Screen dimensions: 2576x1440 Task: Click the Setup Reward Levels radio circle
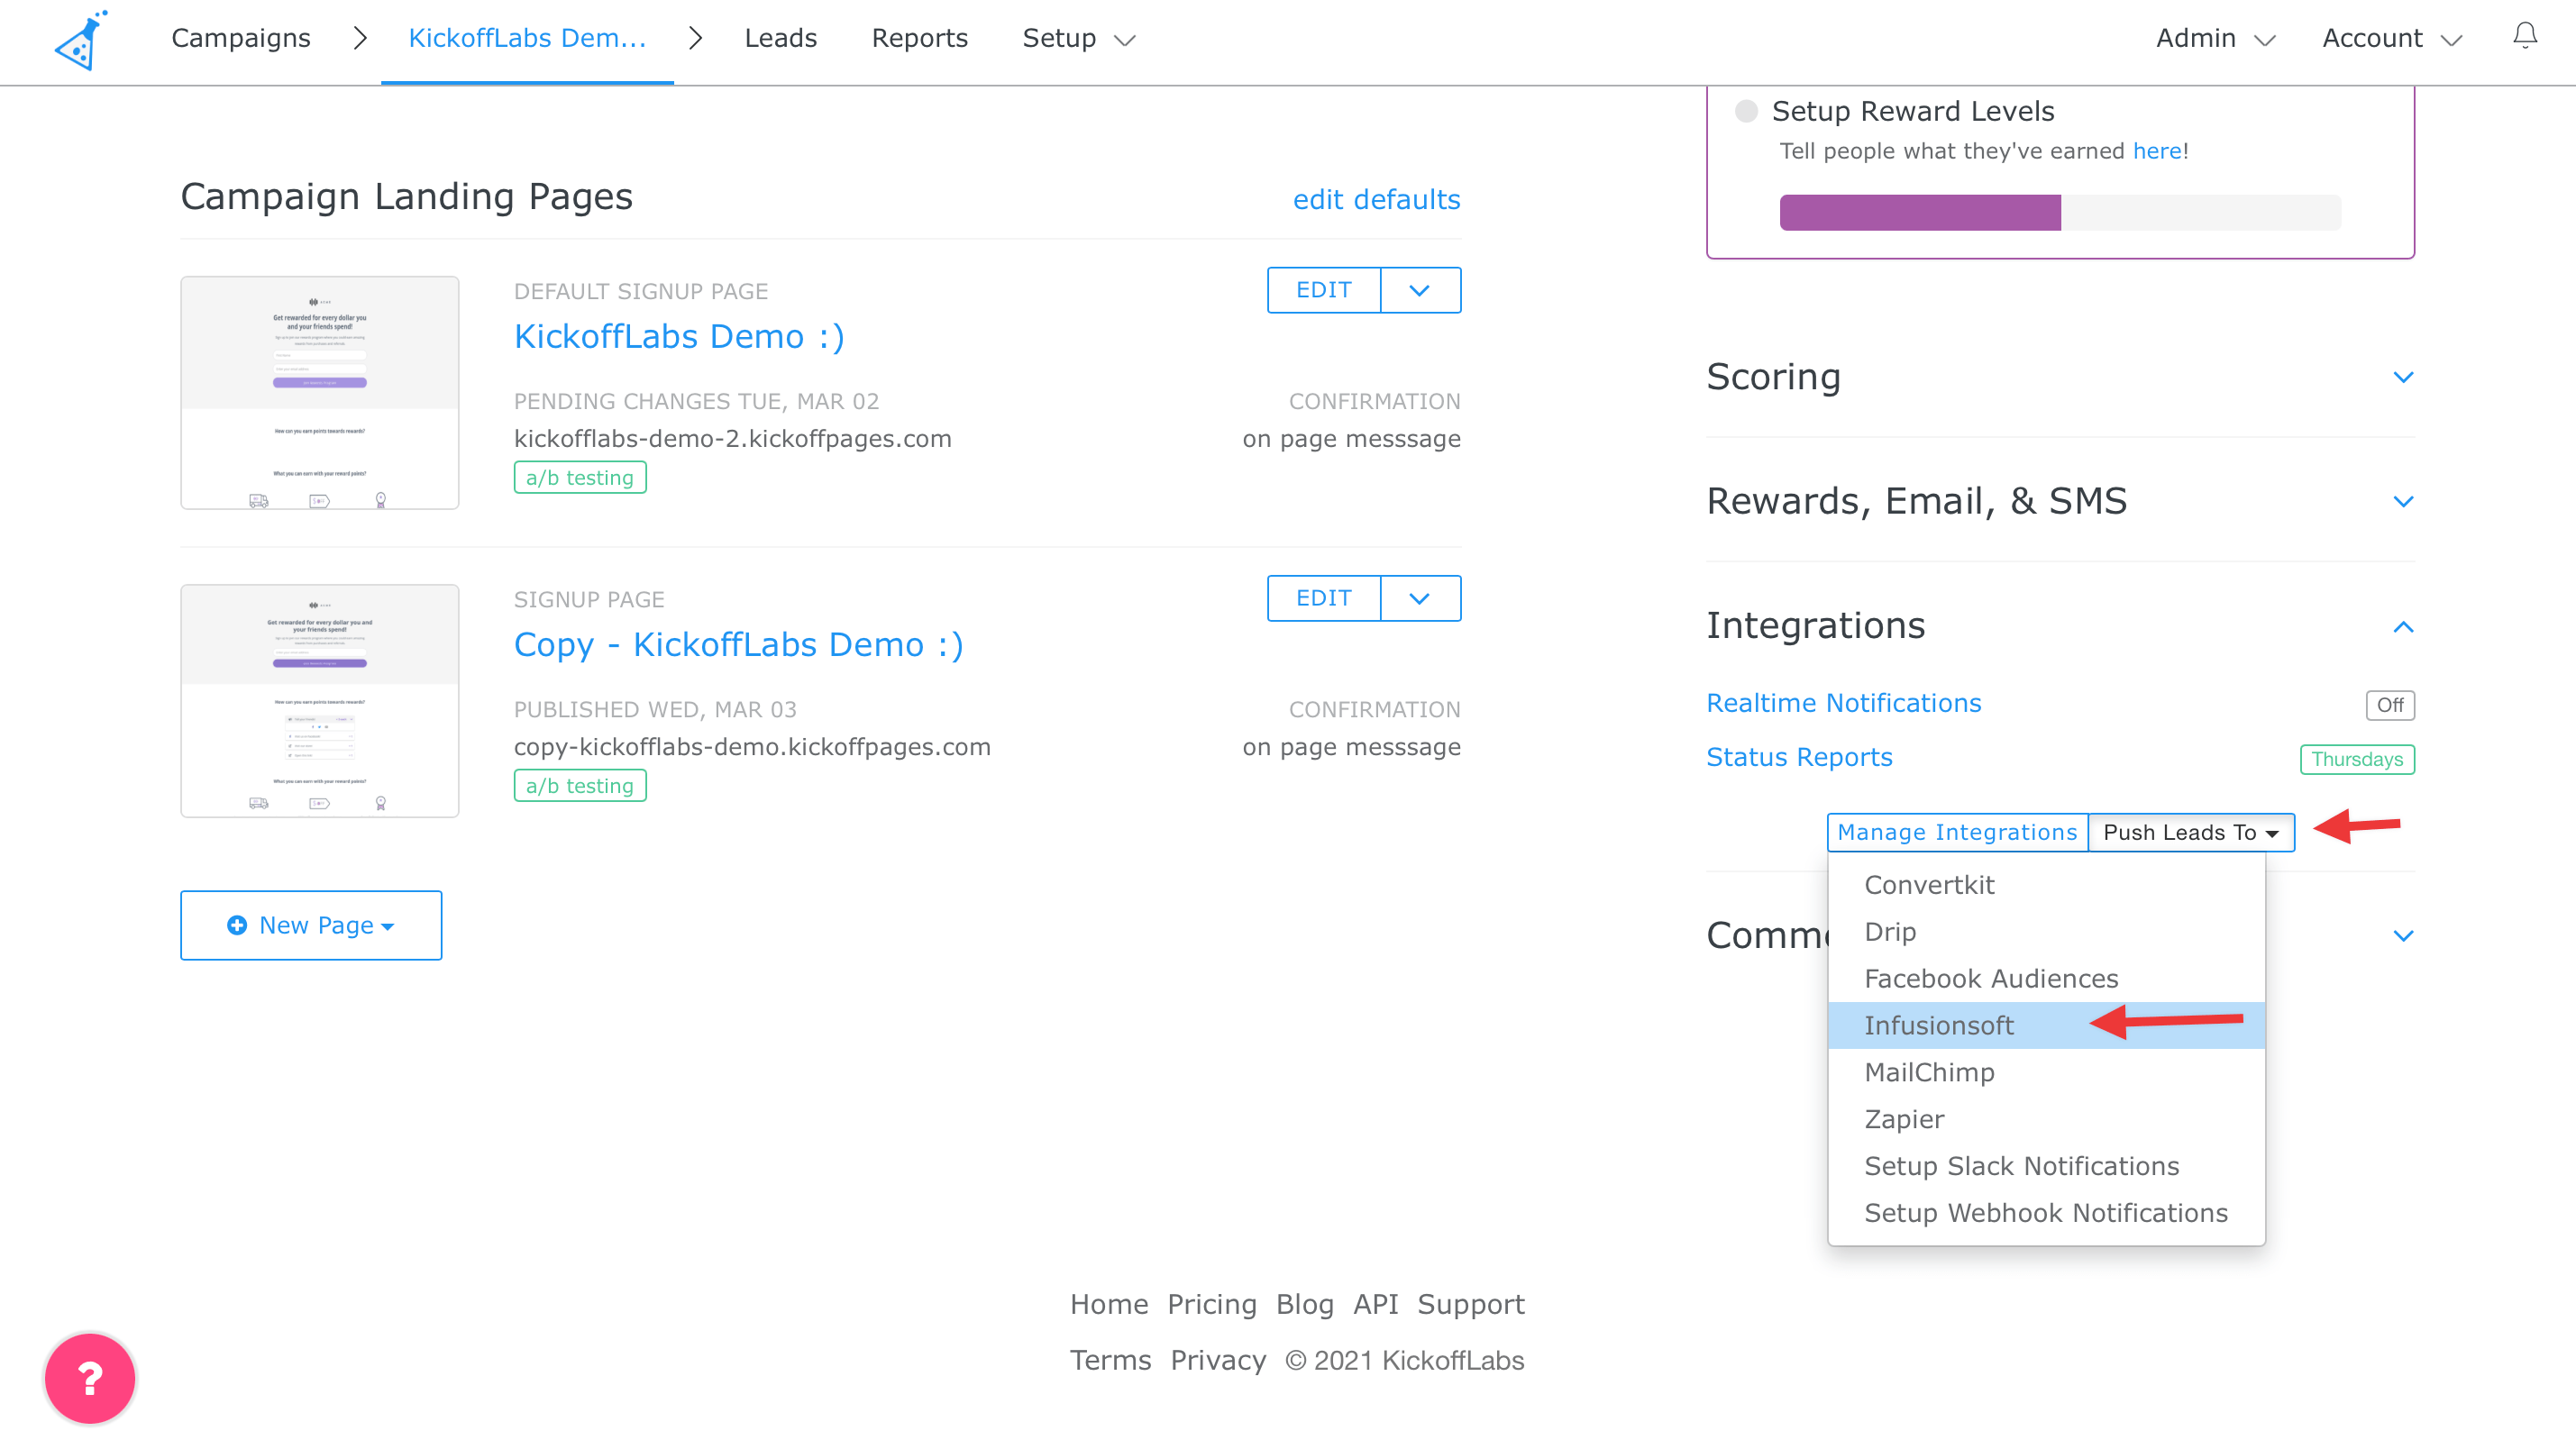point(1746,111)
